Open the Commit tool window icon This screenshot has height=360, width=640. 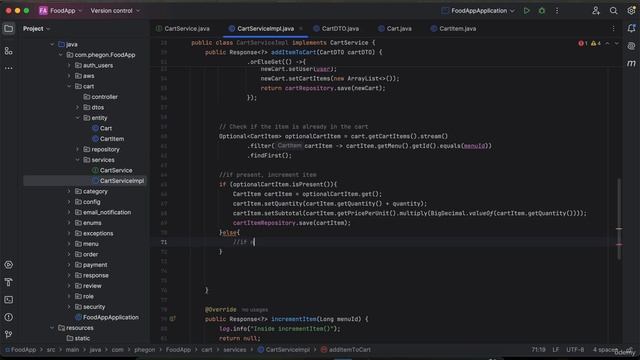(9, 51)
